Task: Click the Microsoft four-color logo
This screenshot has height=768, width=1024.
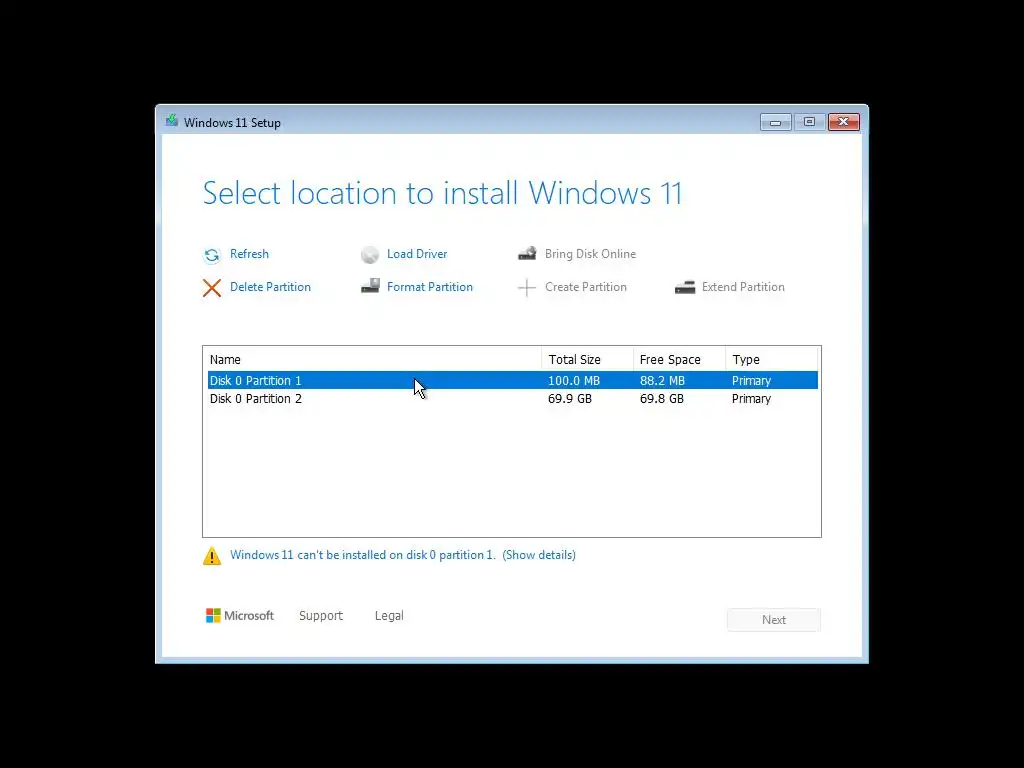Action: click(213, 615)
